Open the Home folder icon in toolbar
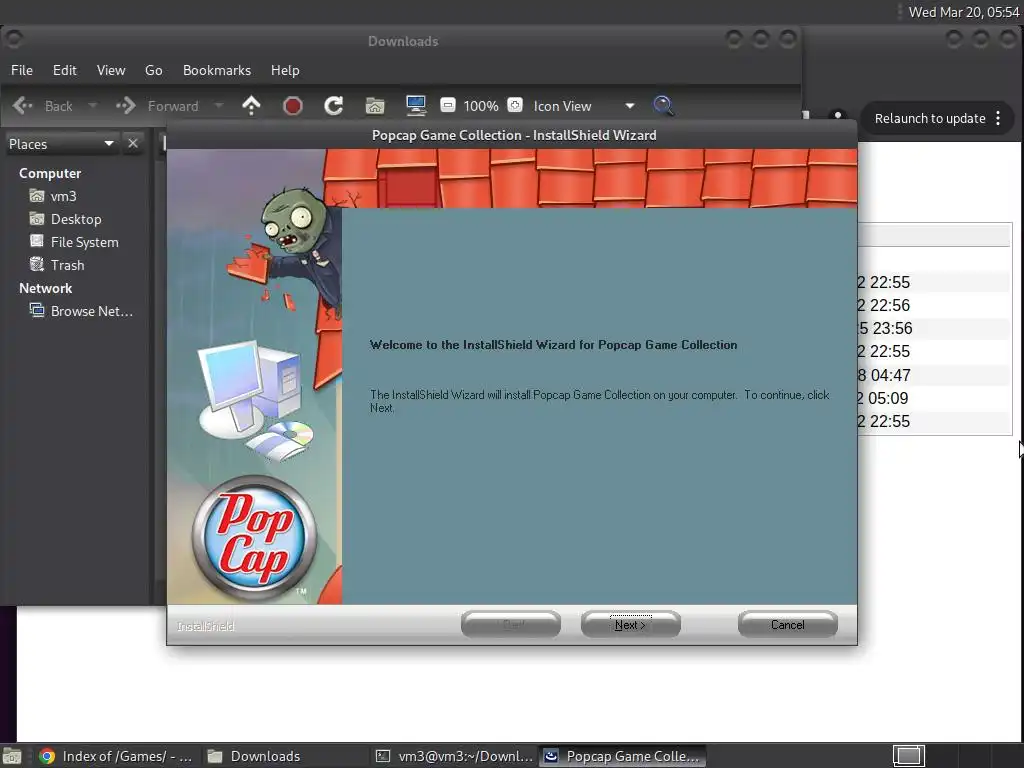The width and height of the screenshot is (1024, 768). [375, 105]
